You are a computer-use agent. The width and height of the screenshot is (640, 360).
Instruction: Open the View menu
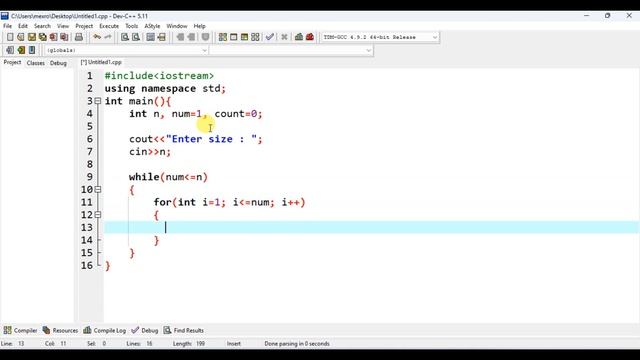coord(63,26)
